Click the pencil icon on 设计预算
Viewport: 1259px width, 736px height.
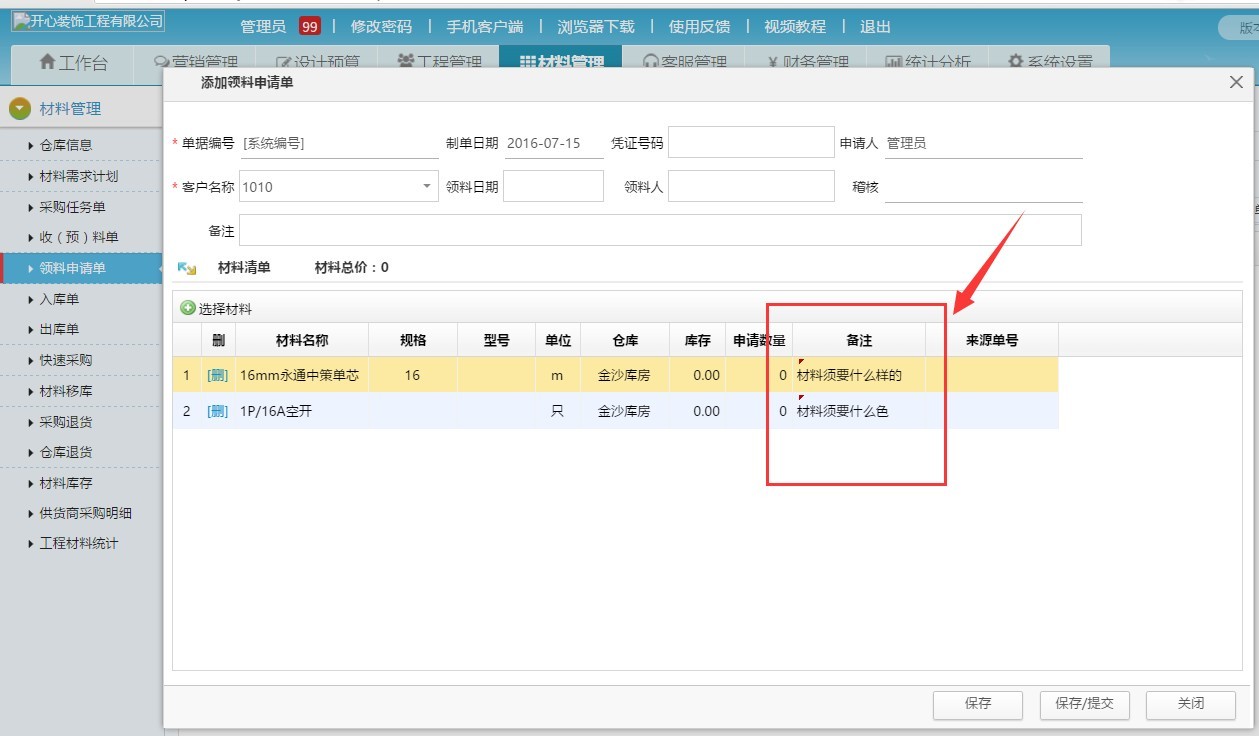pyautogui.click(x=284, y=60)
